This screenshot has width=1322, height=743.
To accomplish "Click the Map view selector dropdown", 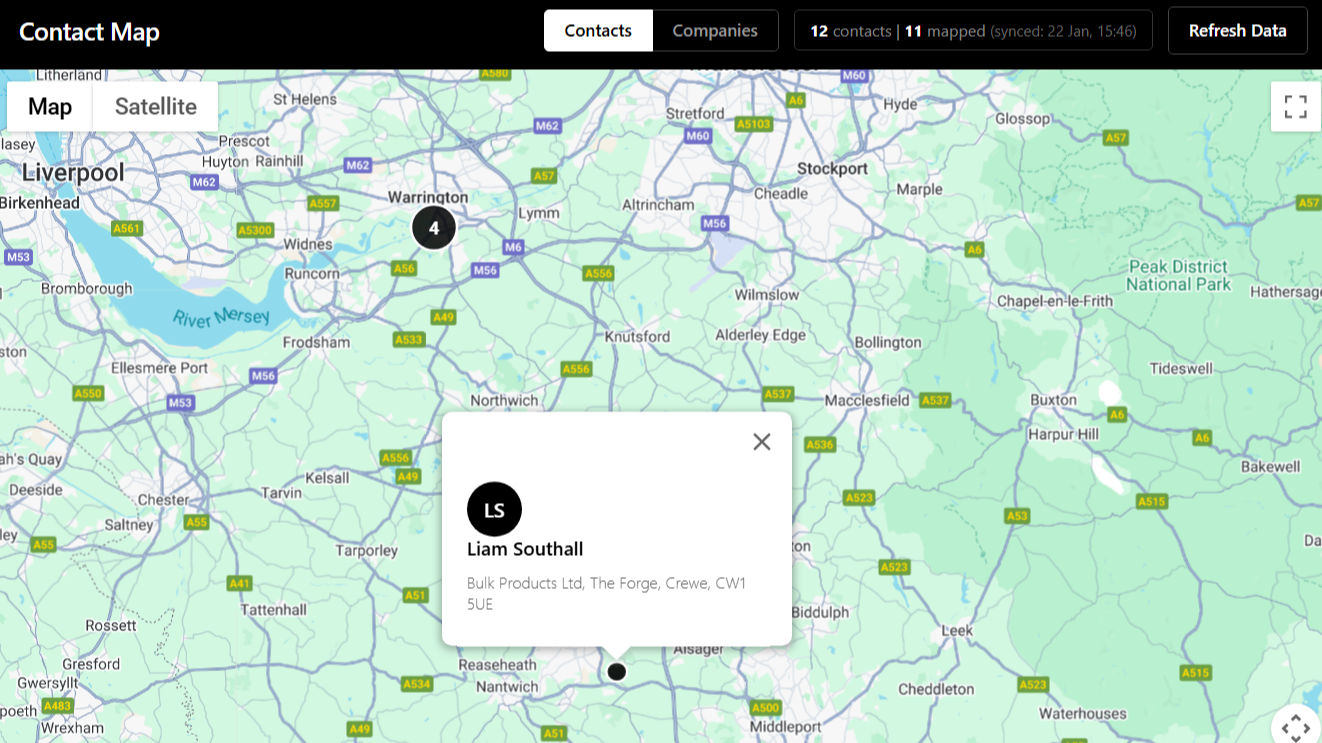I will coord(49,106).
